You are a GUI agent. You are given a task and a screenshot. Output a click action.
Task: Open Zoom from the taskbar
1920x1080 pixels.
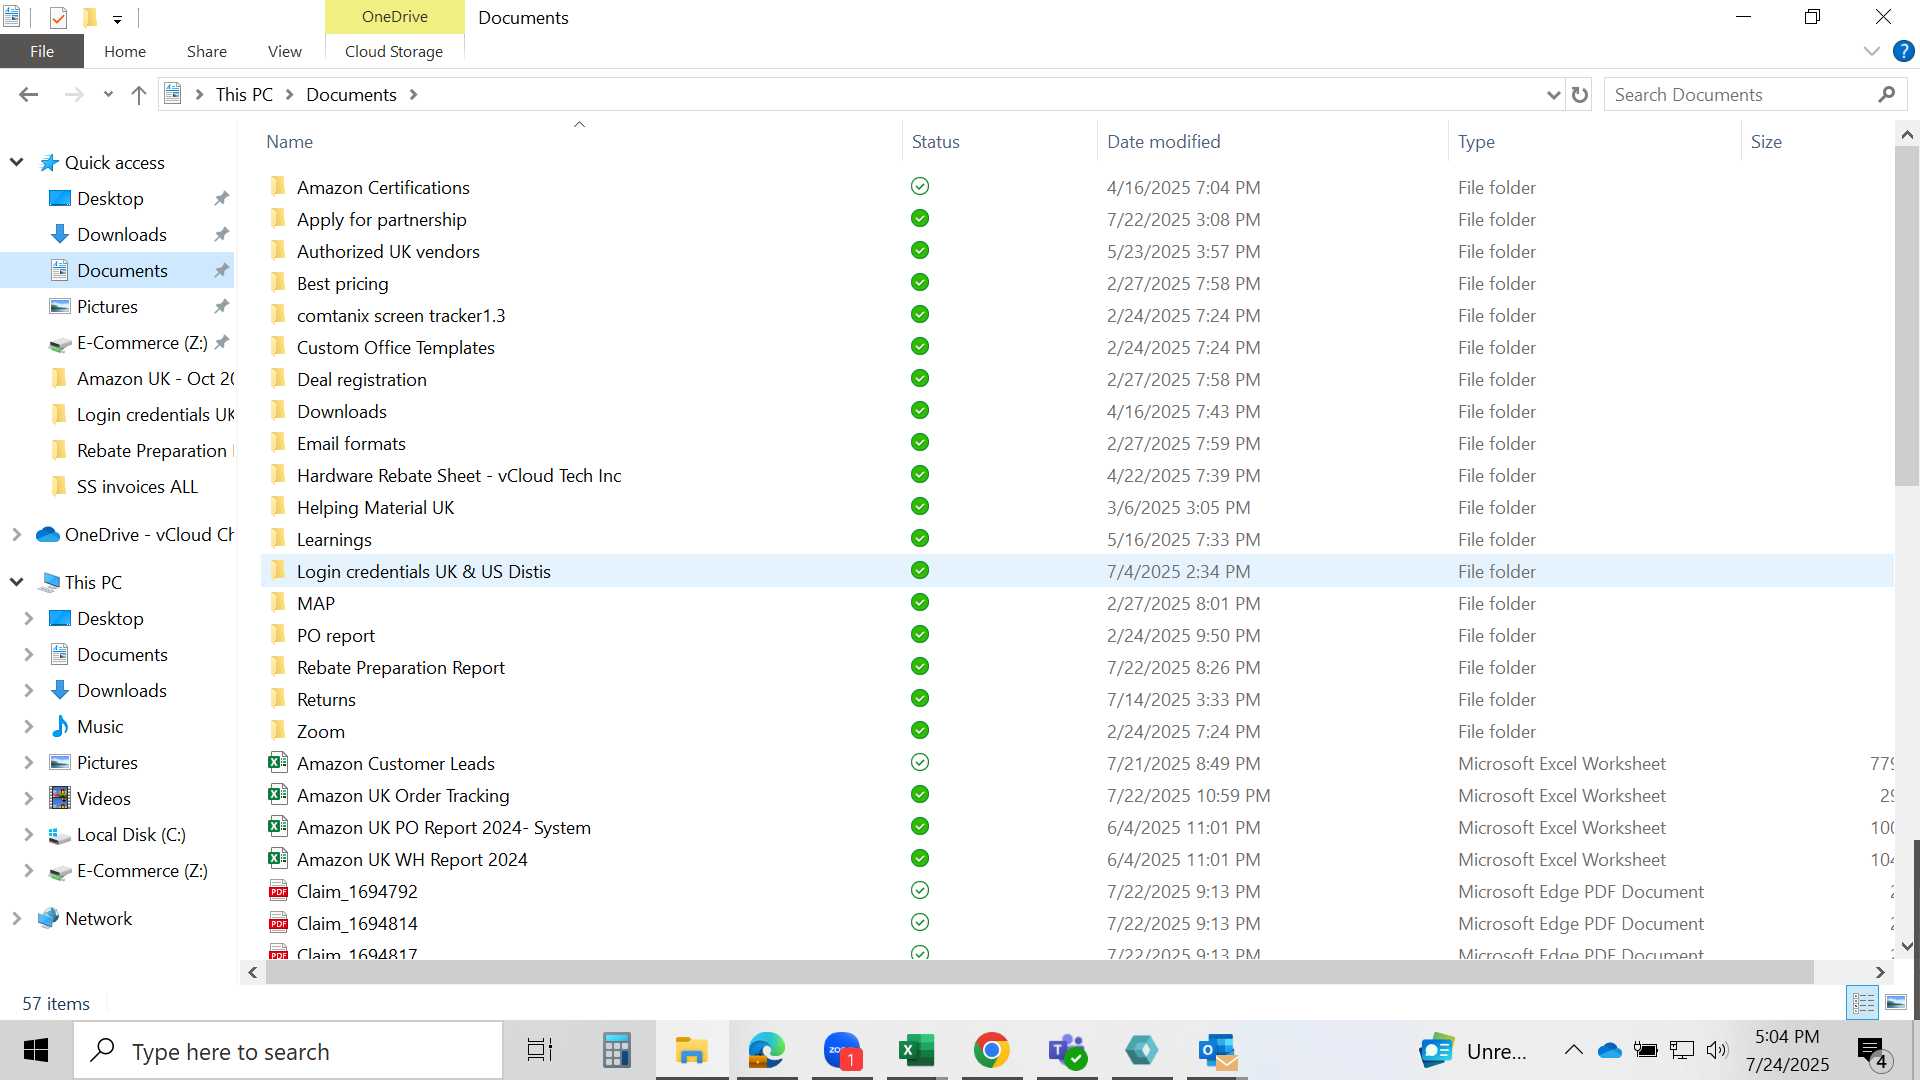coord(842,1051)
